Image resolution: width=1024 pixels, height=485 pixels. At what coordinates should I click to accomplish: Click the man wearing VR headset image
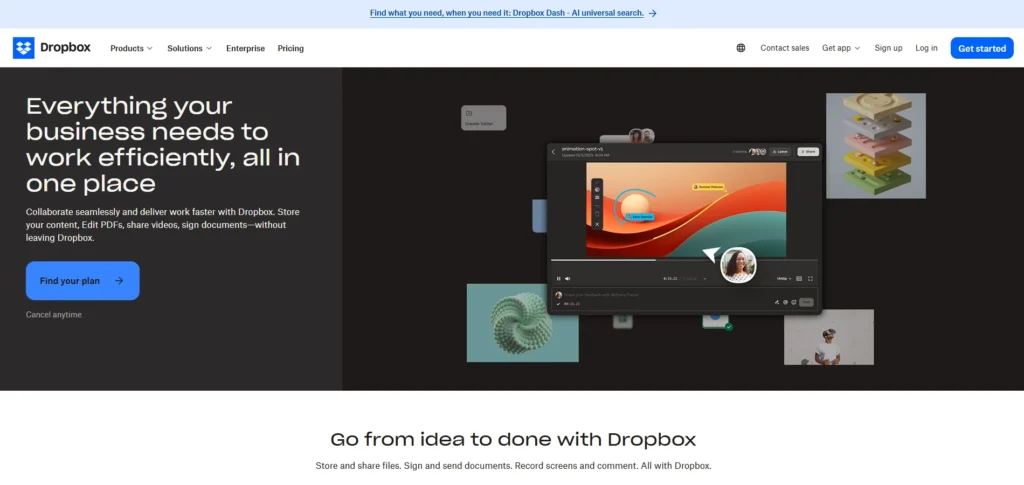(x=829, y=337)
